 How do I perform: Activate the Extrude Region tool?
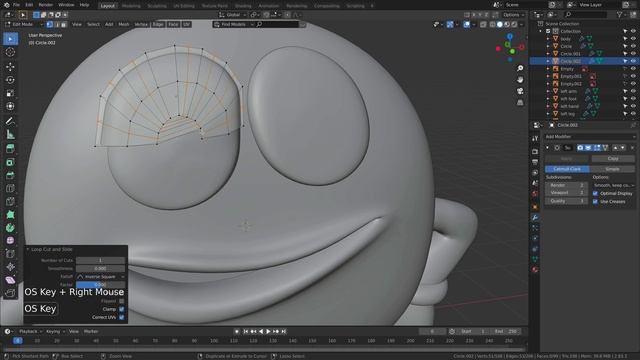(10, 149)
